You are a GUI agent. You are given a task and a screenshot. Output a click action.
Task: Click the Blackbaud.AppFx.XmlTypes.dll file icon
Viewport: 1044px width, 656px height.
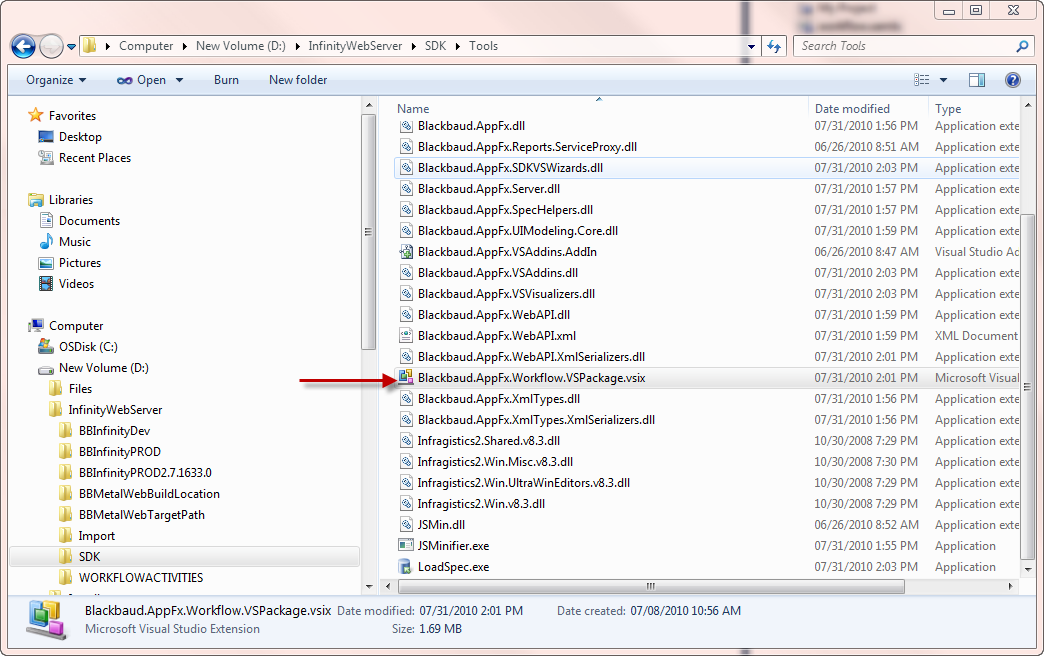pos(405,399)
